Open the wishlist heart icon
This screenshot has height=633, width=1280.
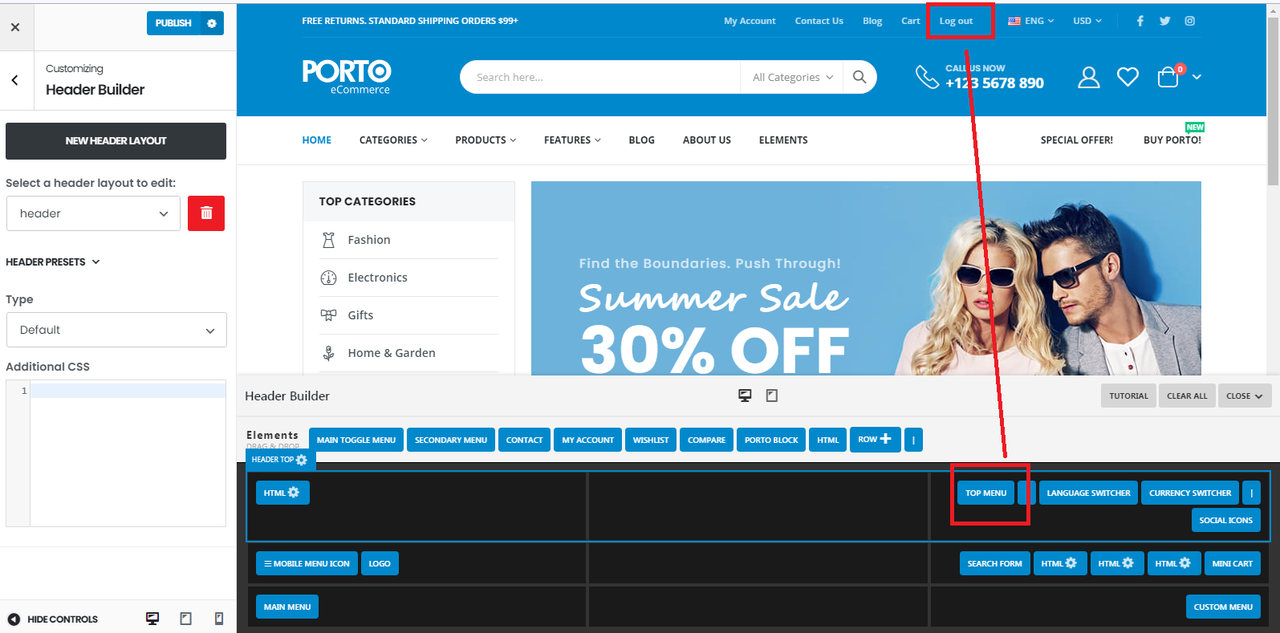1128,77
